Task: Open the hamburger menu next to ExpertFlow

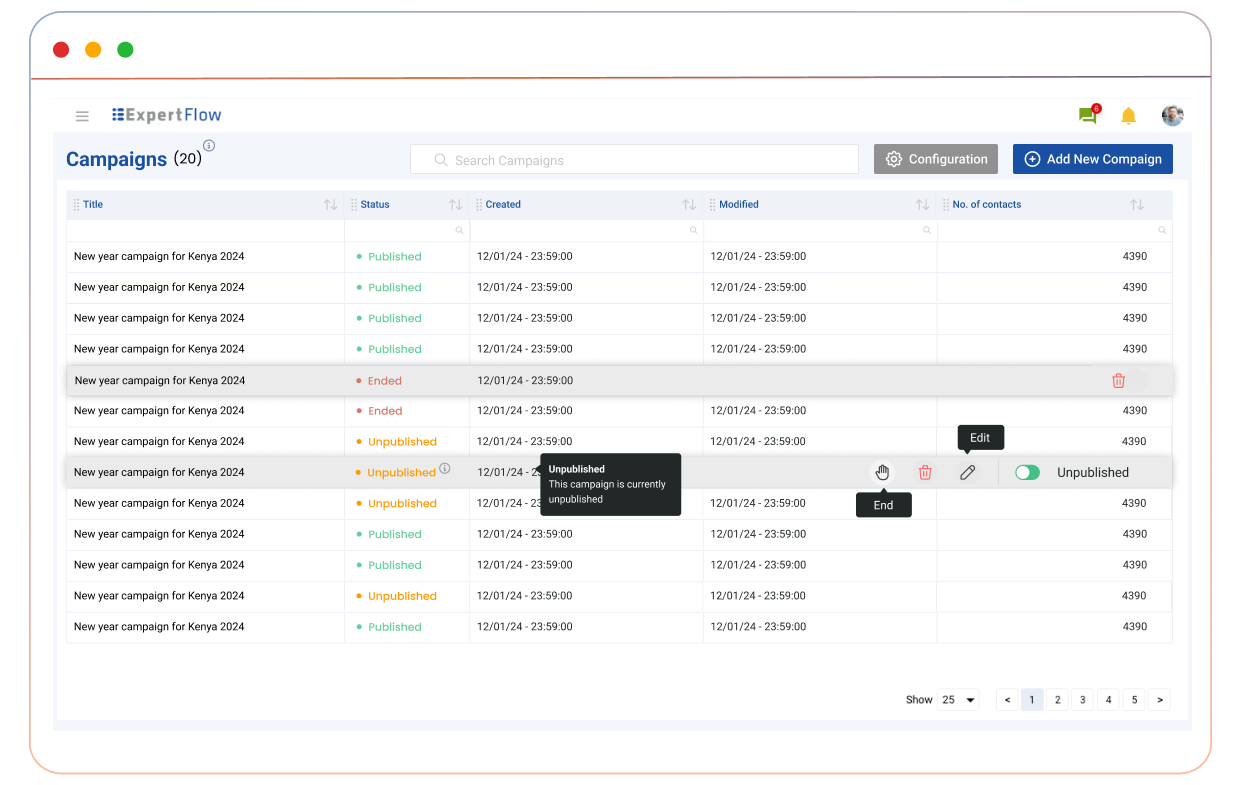Action: pyautogui.click(x=82, y=116)
